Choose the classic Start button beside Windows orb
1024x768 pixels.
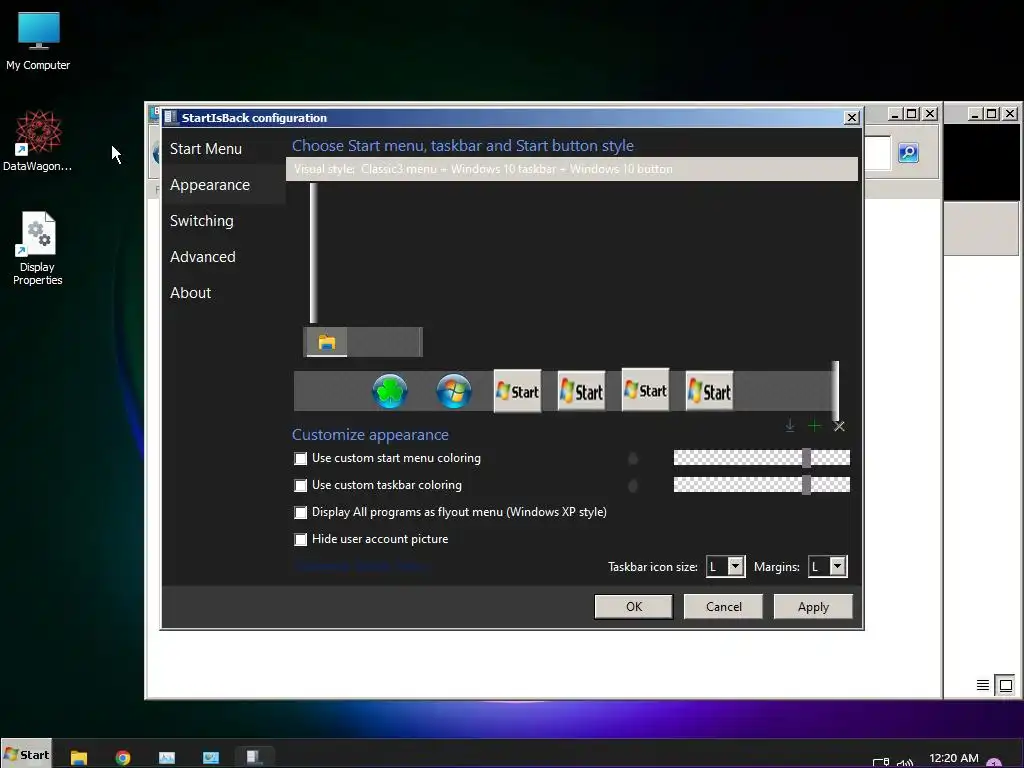tap(517, 391)
